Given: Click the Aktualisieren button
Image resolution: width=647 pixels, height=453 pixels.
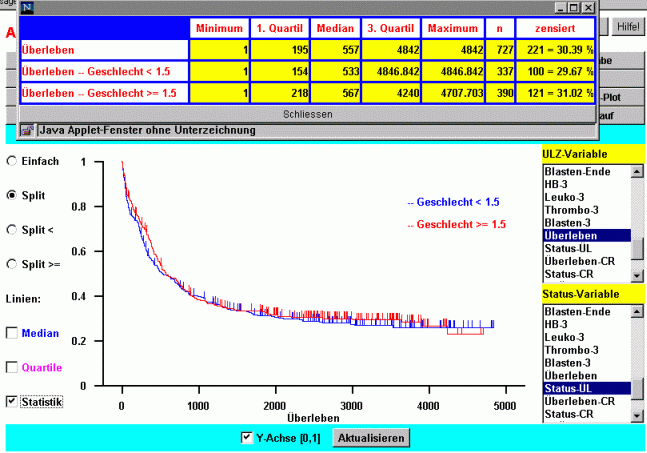Looking at the screenshot, I should coord(371,438).
